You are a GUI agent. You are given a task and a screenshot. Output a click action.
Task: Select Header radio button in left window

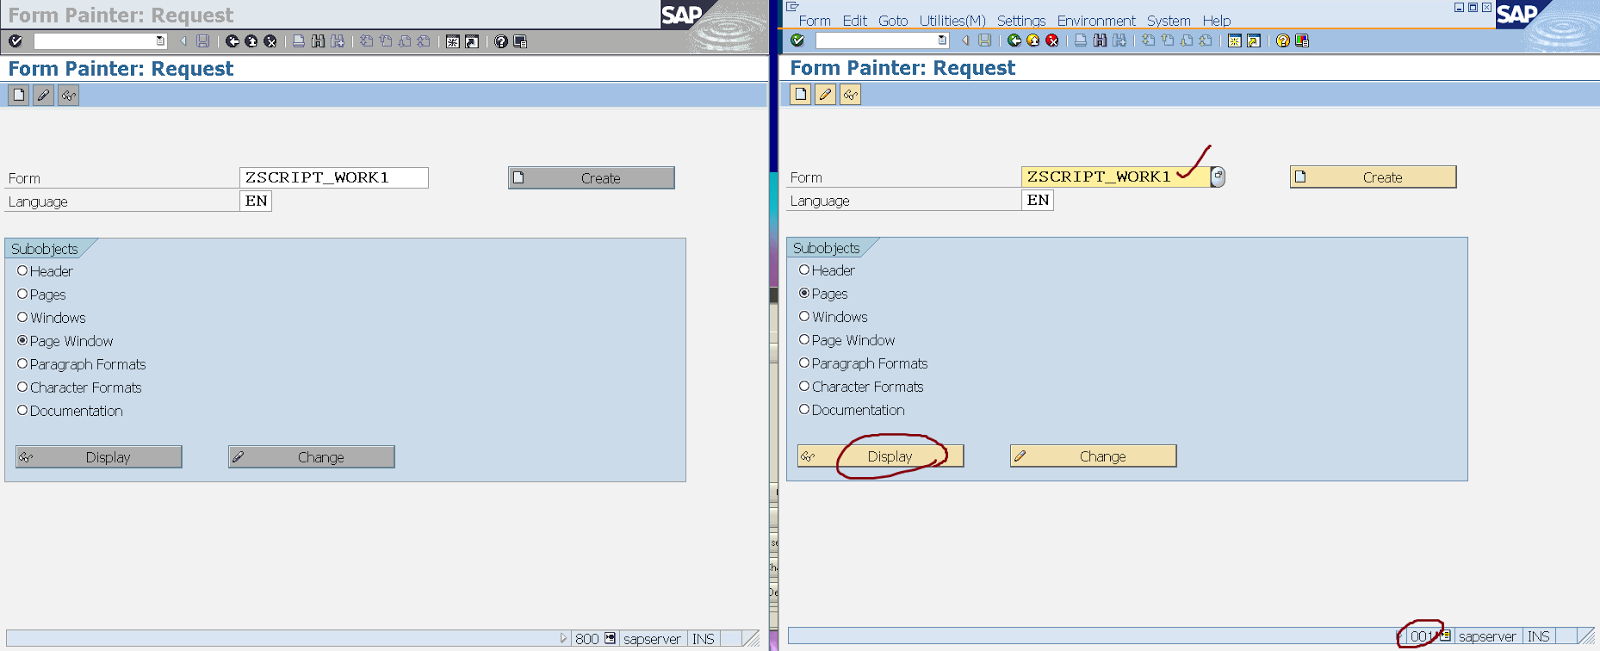tap(22, 271)
